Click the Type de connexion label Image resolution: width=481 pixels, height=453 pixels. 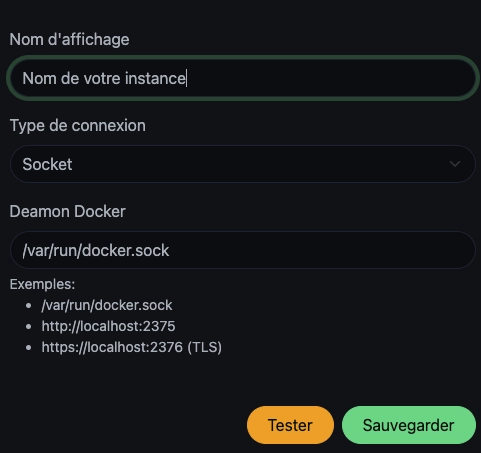click(x=78, y=126)
